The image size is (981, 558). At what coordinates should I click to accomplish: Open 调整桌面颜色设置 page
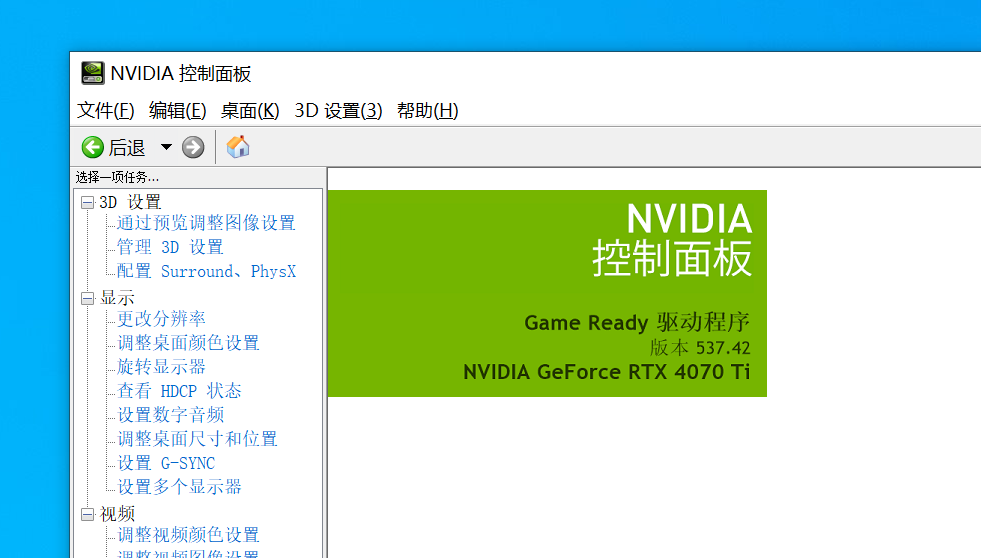[188, 343]
